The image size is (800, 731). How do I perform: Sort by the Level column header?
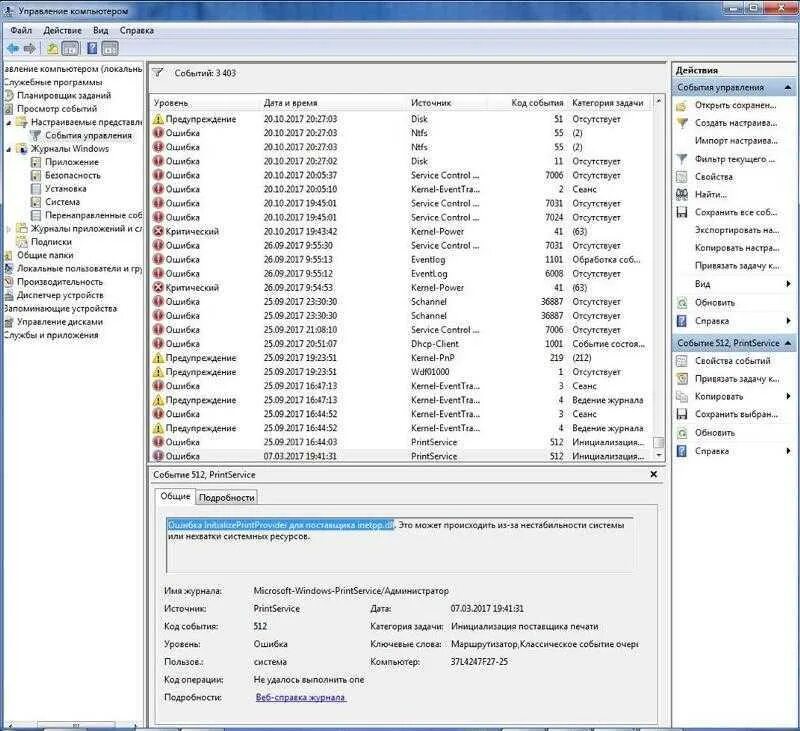(x=206, y=103)
